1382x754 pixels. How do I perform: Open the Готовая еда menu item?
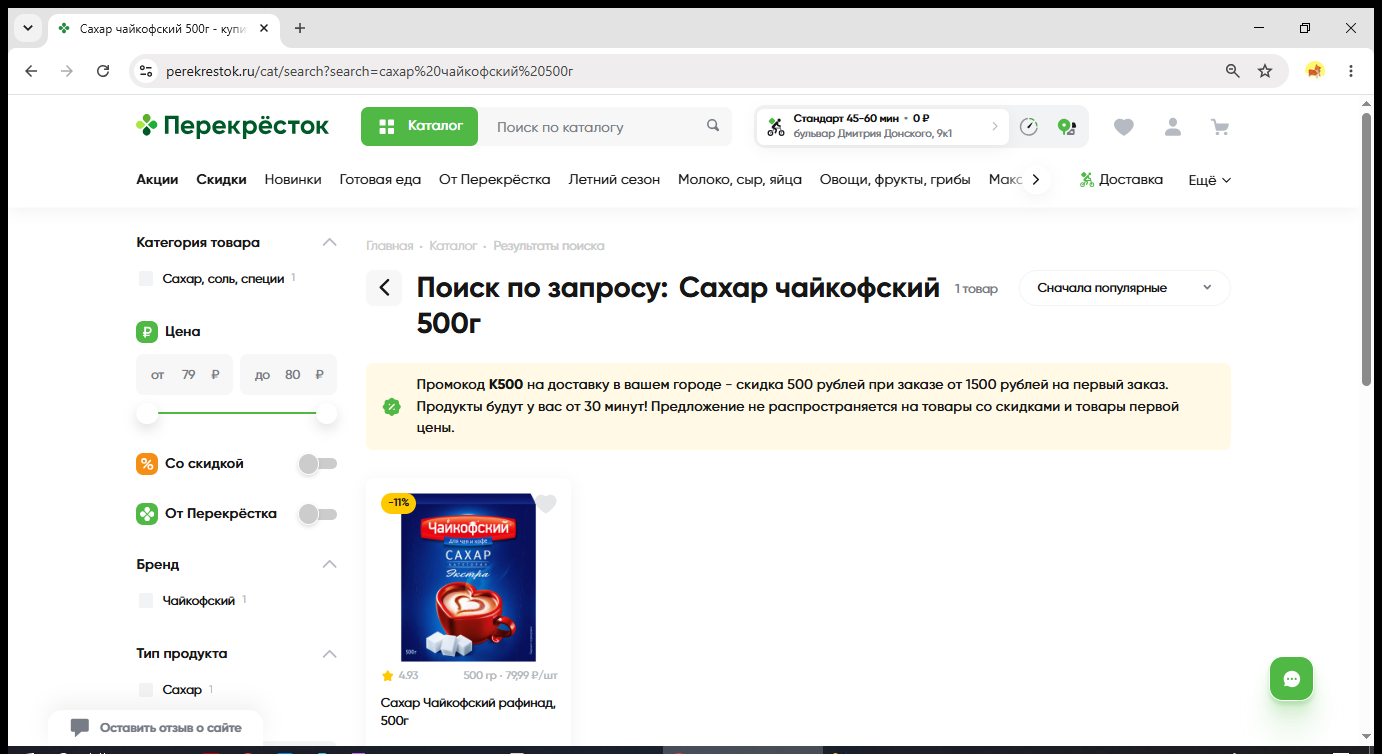(380, 180)
